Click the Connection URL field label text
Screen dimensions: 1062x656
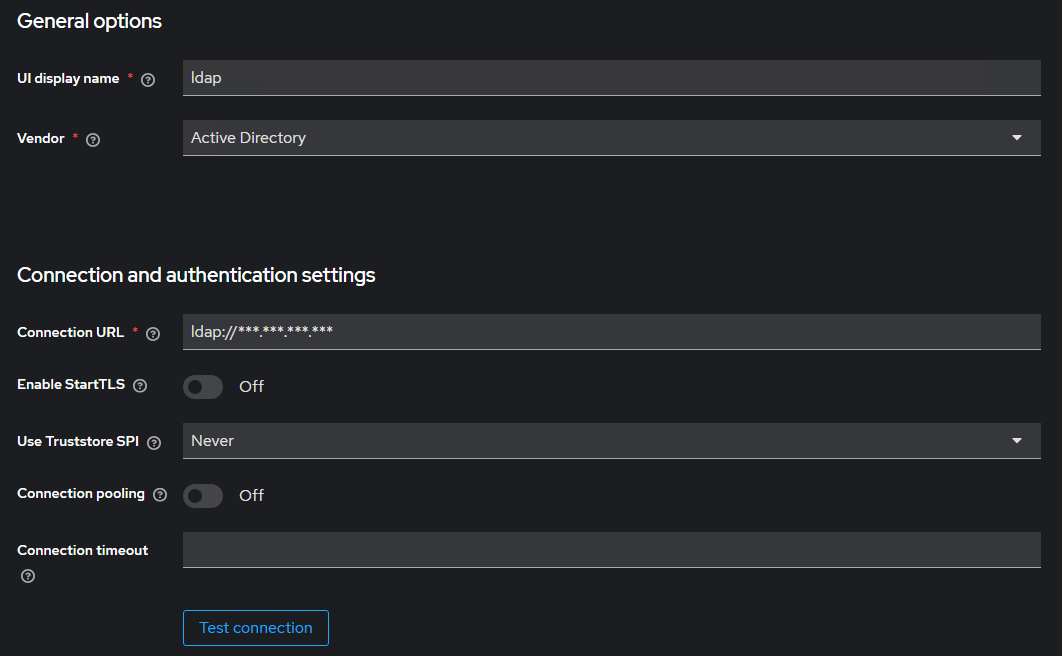pos(70,333)
